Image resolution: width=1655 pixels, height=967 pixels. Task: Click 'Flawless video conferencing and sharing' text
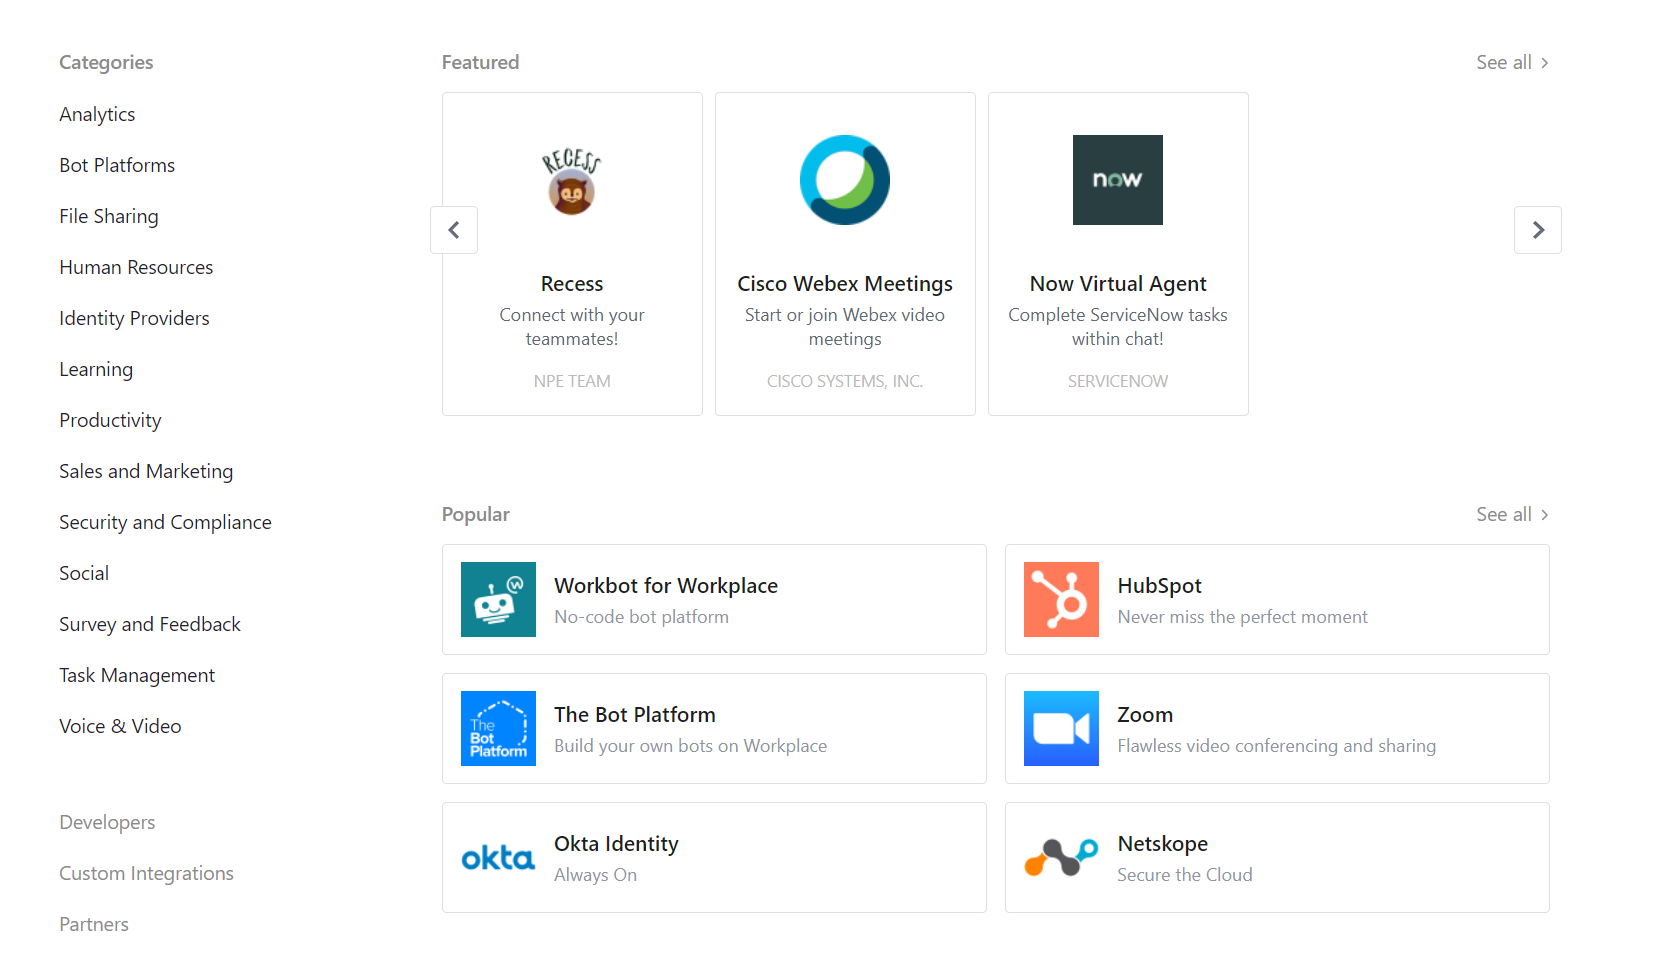coord(1276,746)
